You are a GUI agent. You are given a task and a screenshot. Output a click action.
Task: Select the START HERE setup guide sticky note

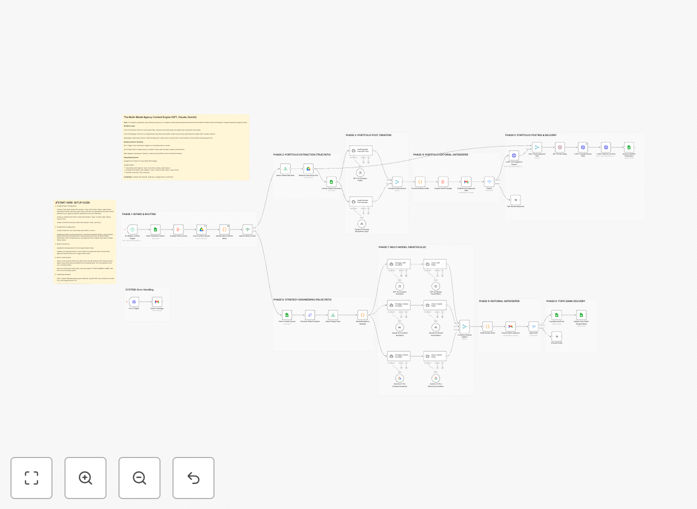click(x=84, y=241)
